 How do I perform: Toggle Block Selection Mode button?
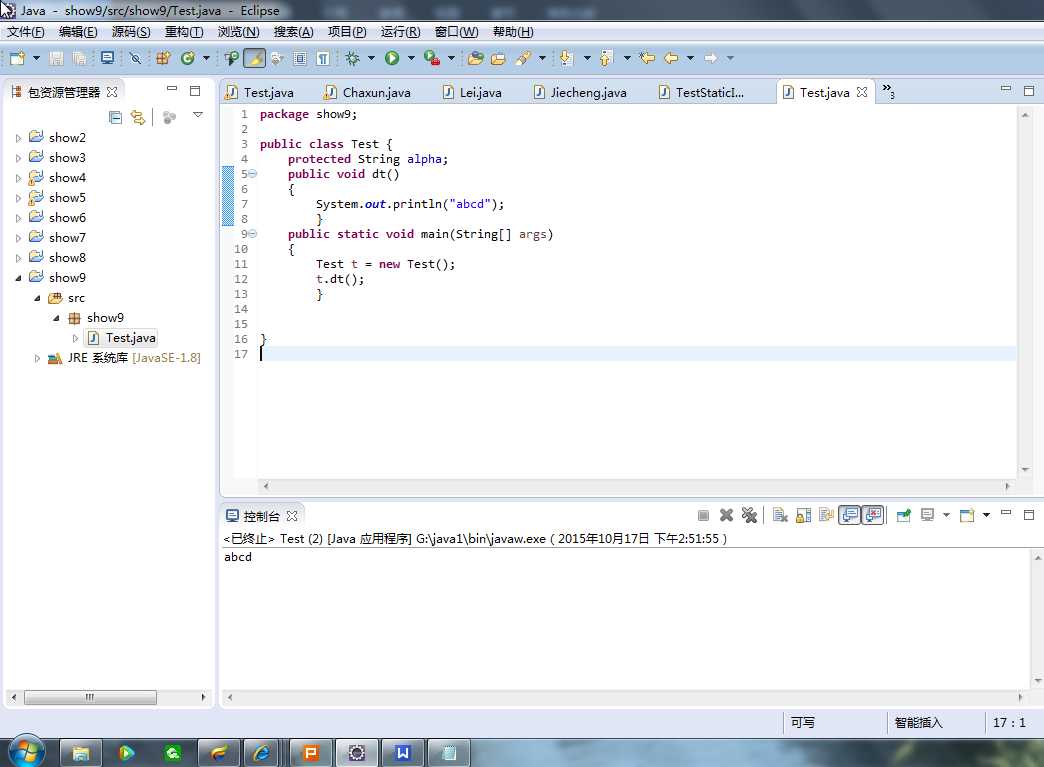click(x=300, y=59)
